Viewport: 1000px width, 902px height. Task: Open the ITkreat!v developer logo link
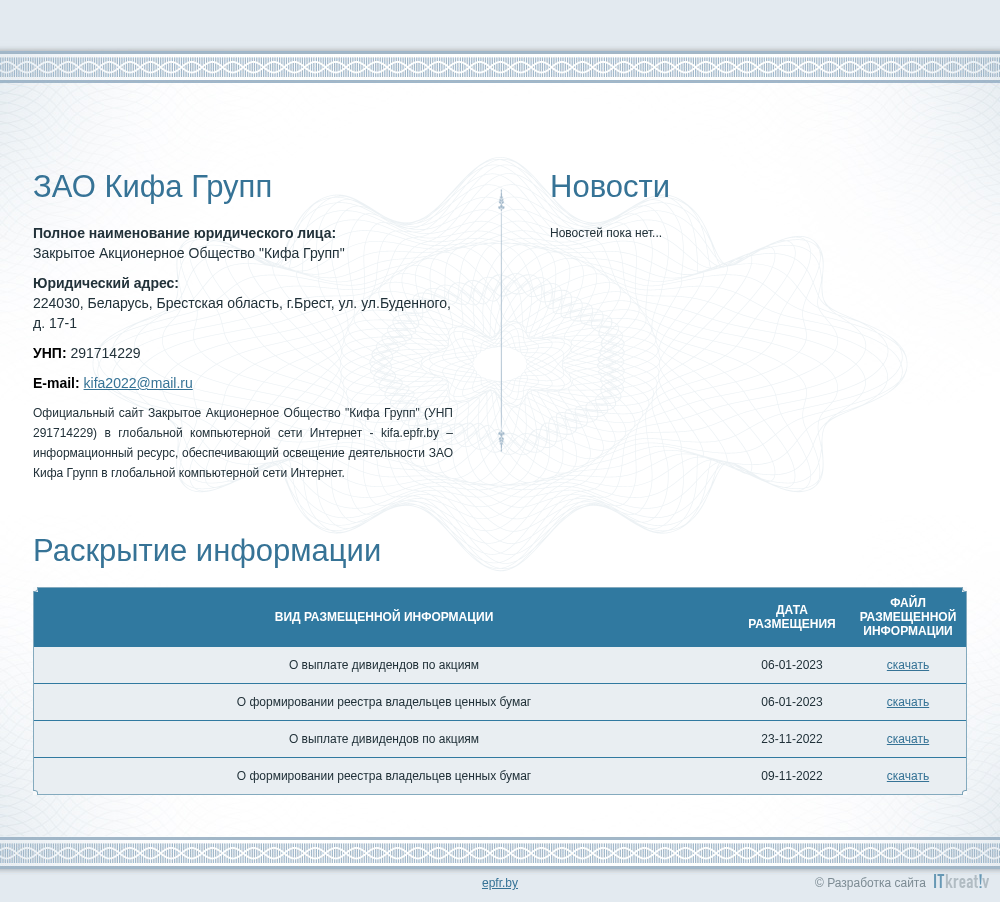961,882
